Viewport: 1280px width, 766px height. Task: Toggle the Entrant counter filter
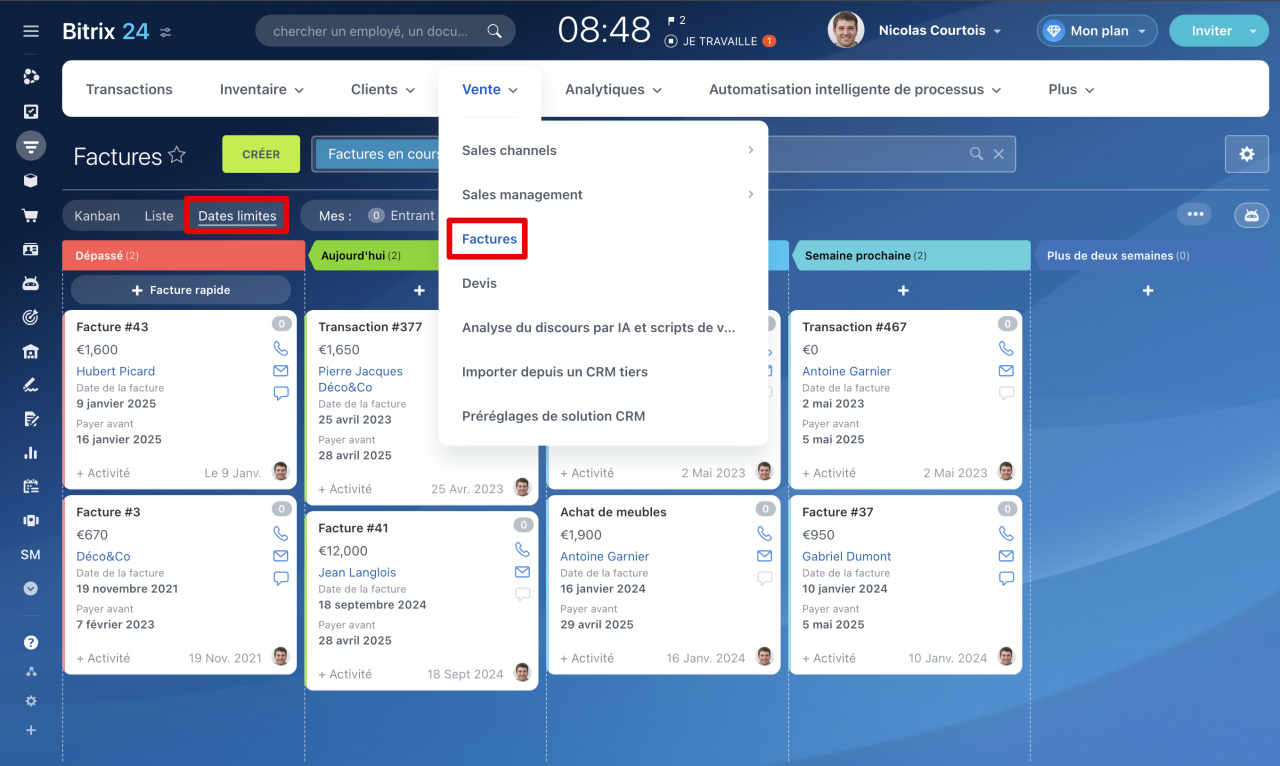(x=401, y=216)
